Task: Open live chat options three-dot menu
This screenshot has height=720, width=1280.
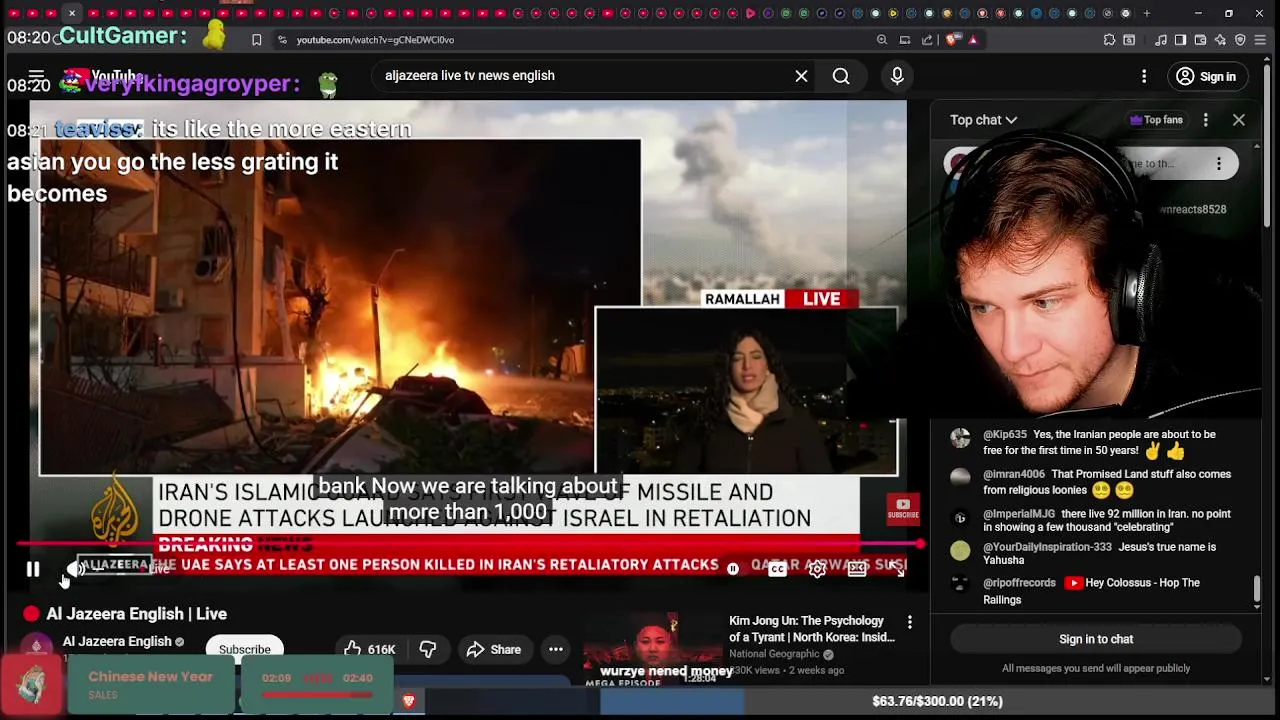Action: (x=1205, y=120)
